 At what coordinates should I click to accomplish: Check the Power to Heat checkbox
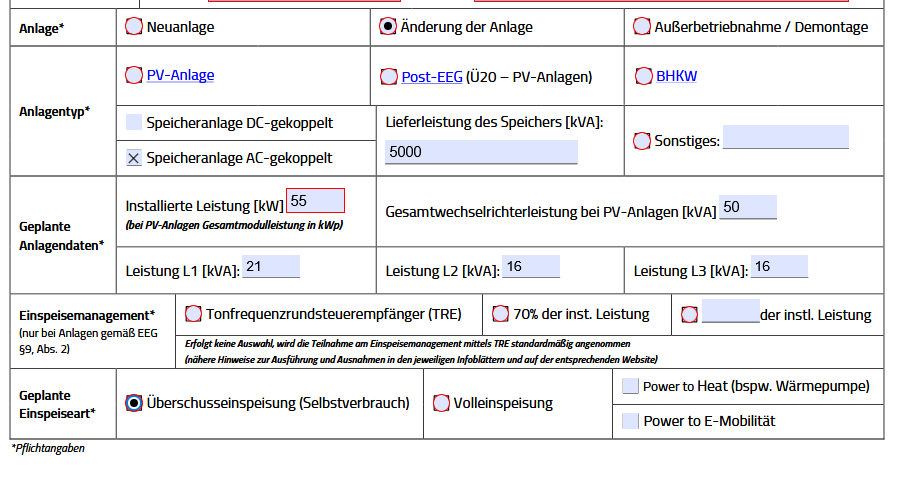pos(630,386)
